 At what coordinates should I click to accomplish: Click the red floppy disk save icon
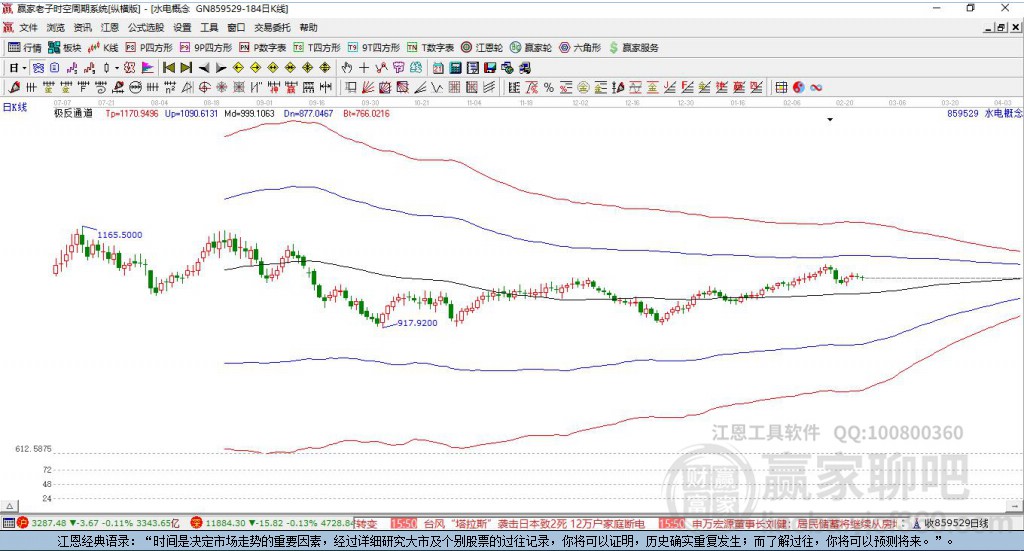(x=490, y=68)
